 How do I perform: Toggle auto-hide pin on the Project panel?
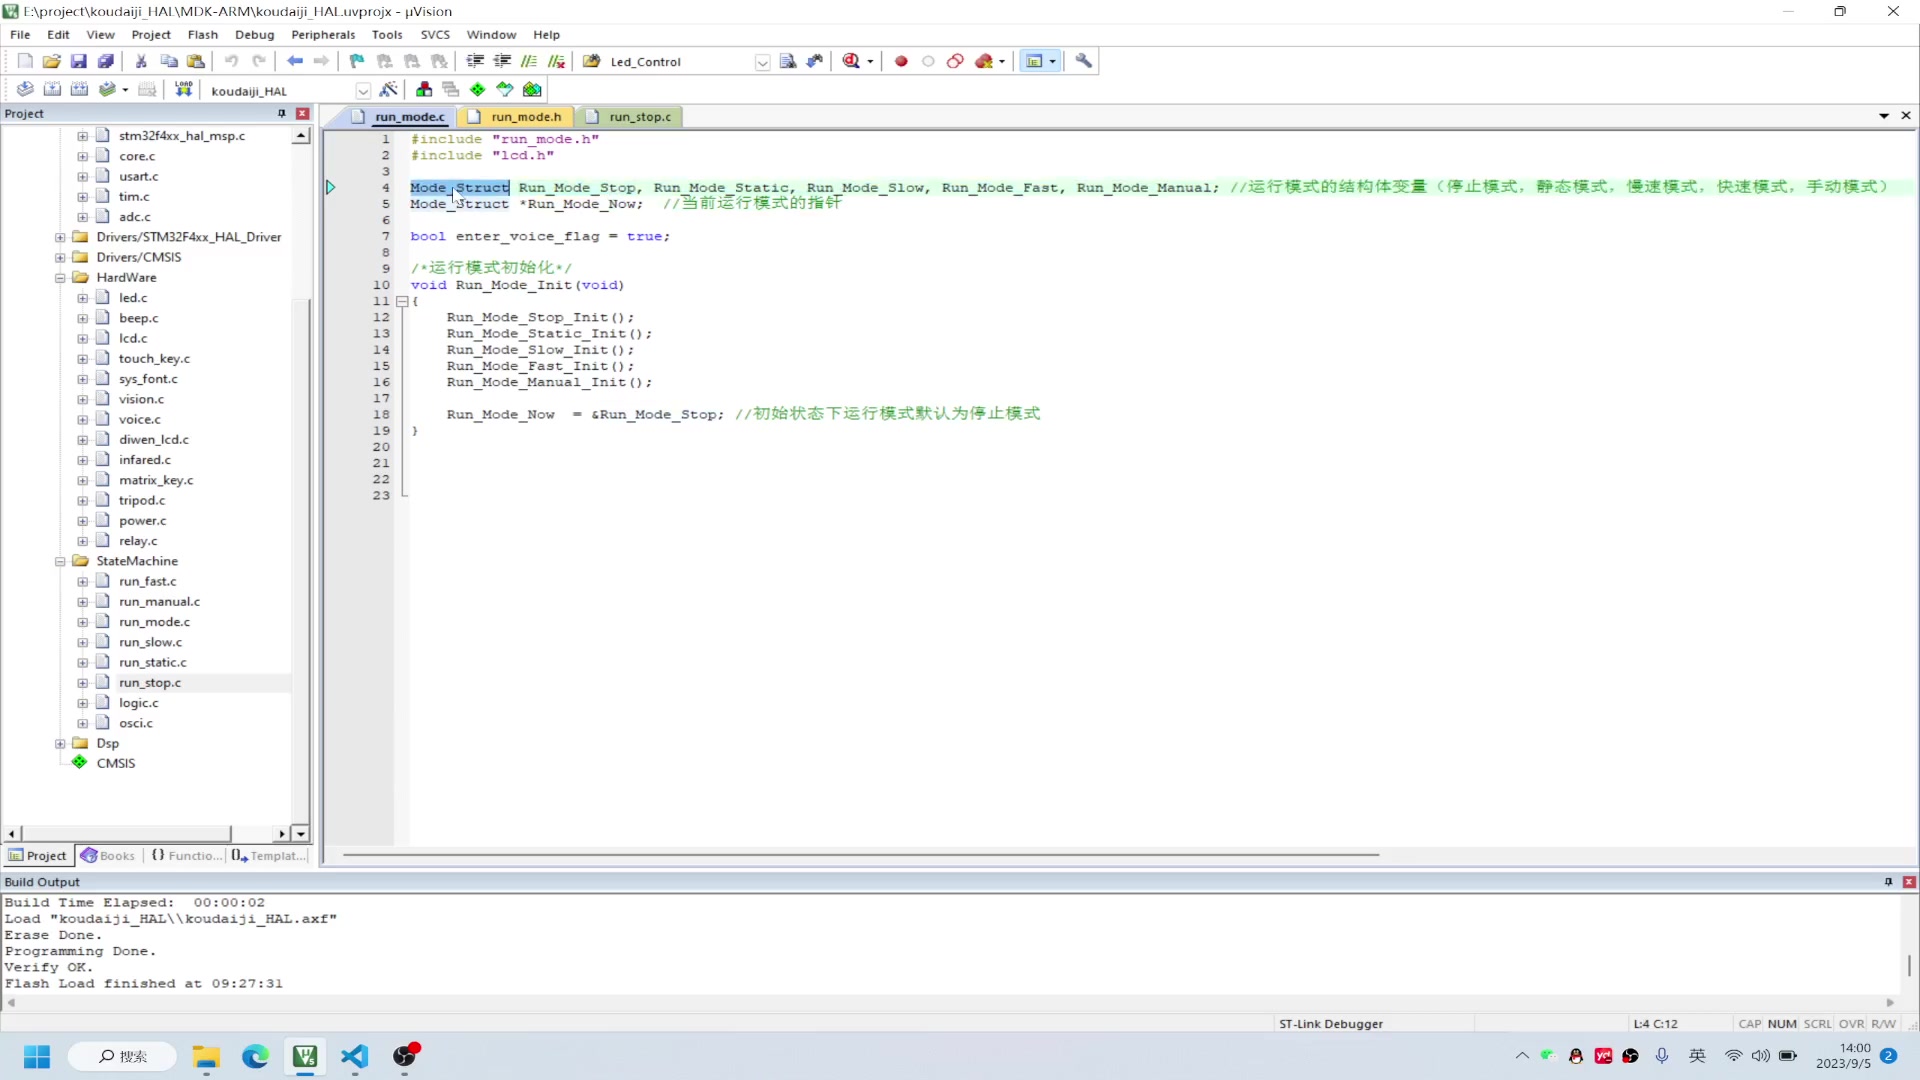282,114
